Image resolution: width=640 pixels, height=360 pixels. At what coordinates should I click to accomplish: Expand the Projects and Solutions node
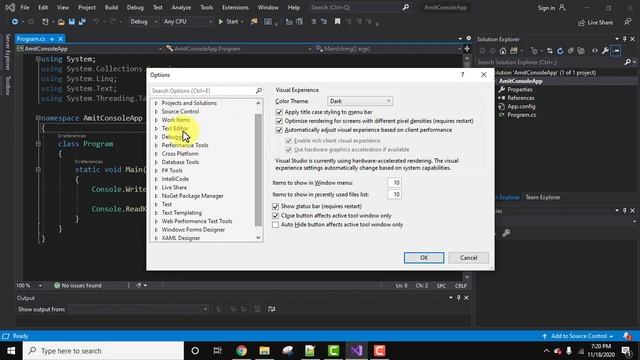tap(156, 103)
